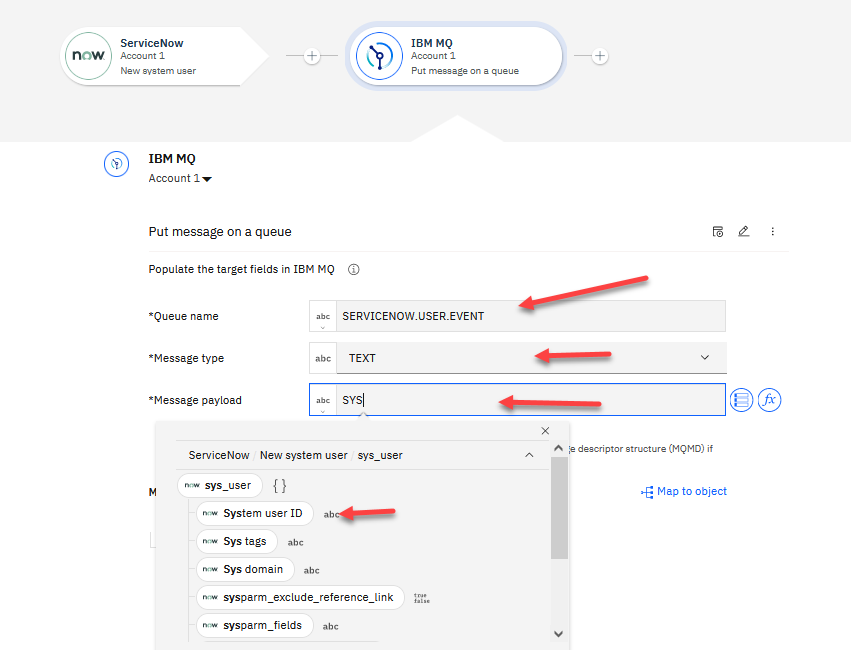Add a new node after IBM MQ
This screenshot has width=851, height=650.
coord(600,56)
